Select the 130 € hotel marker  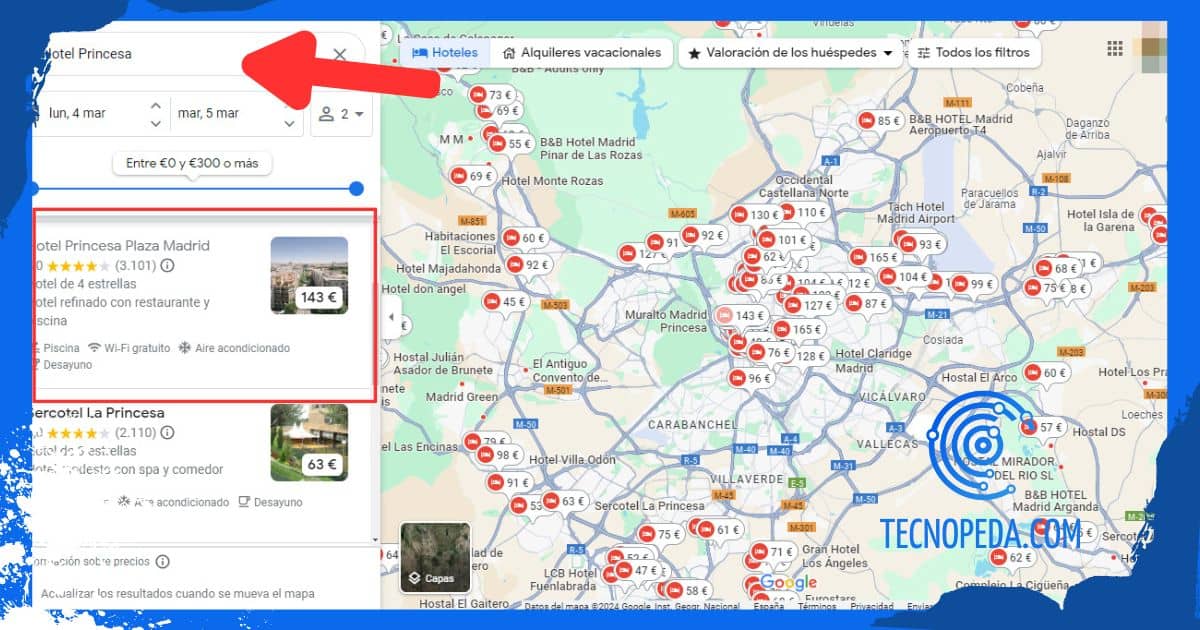point(755,214)
